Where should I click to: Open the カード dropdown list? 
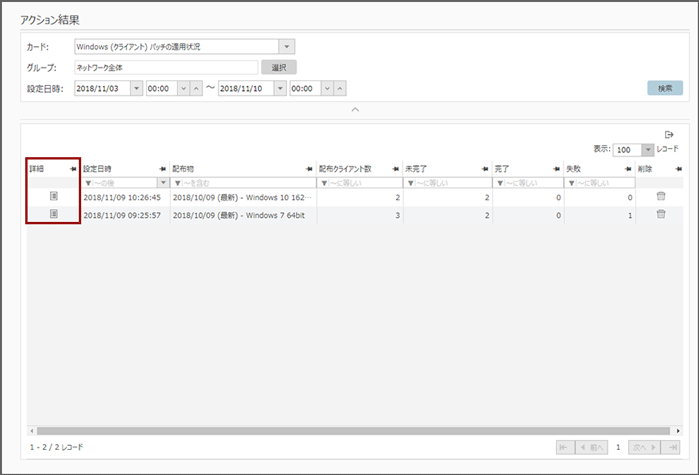287,46
